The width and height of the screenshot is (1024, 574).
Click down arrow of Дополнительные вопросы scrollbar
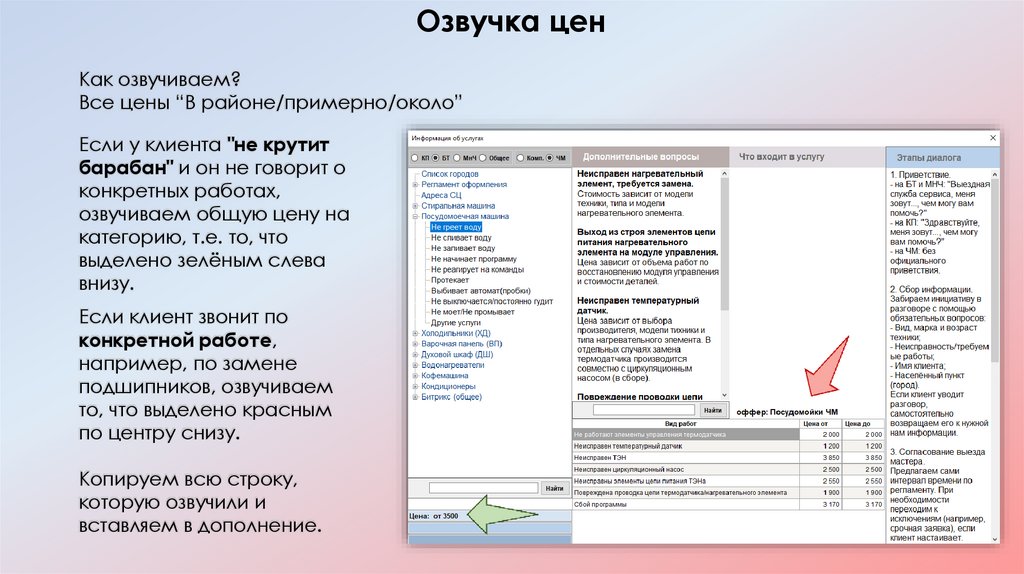point(724,396)
